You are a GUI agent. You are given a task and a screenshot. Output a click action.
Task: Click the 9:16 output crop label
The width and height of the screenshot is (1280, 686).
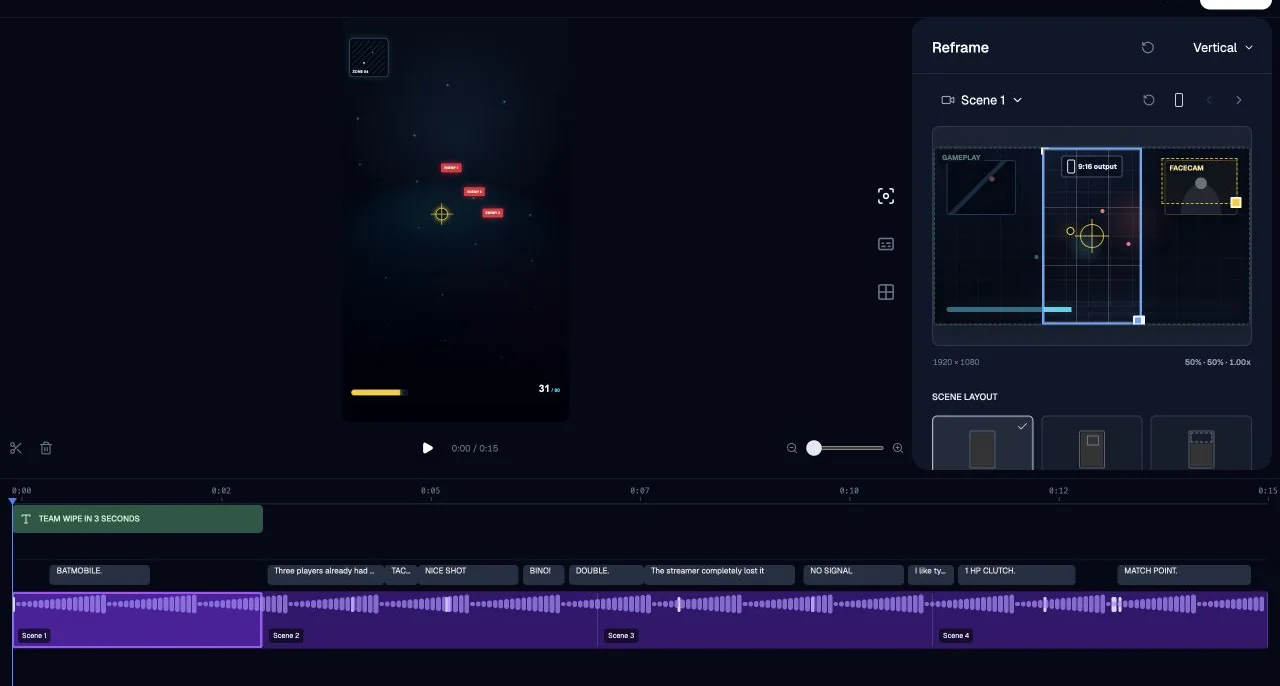(1092, 166)
